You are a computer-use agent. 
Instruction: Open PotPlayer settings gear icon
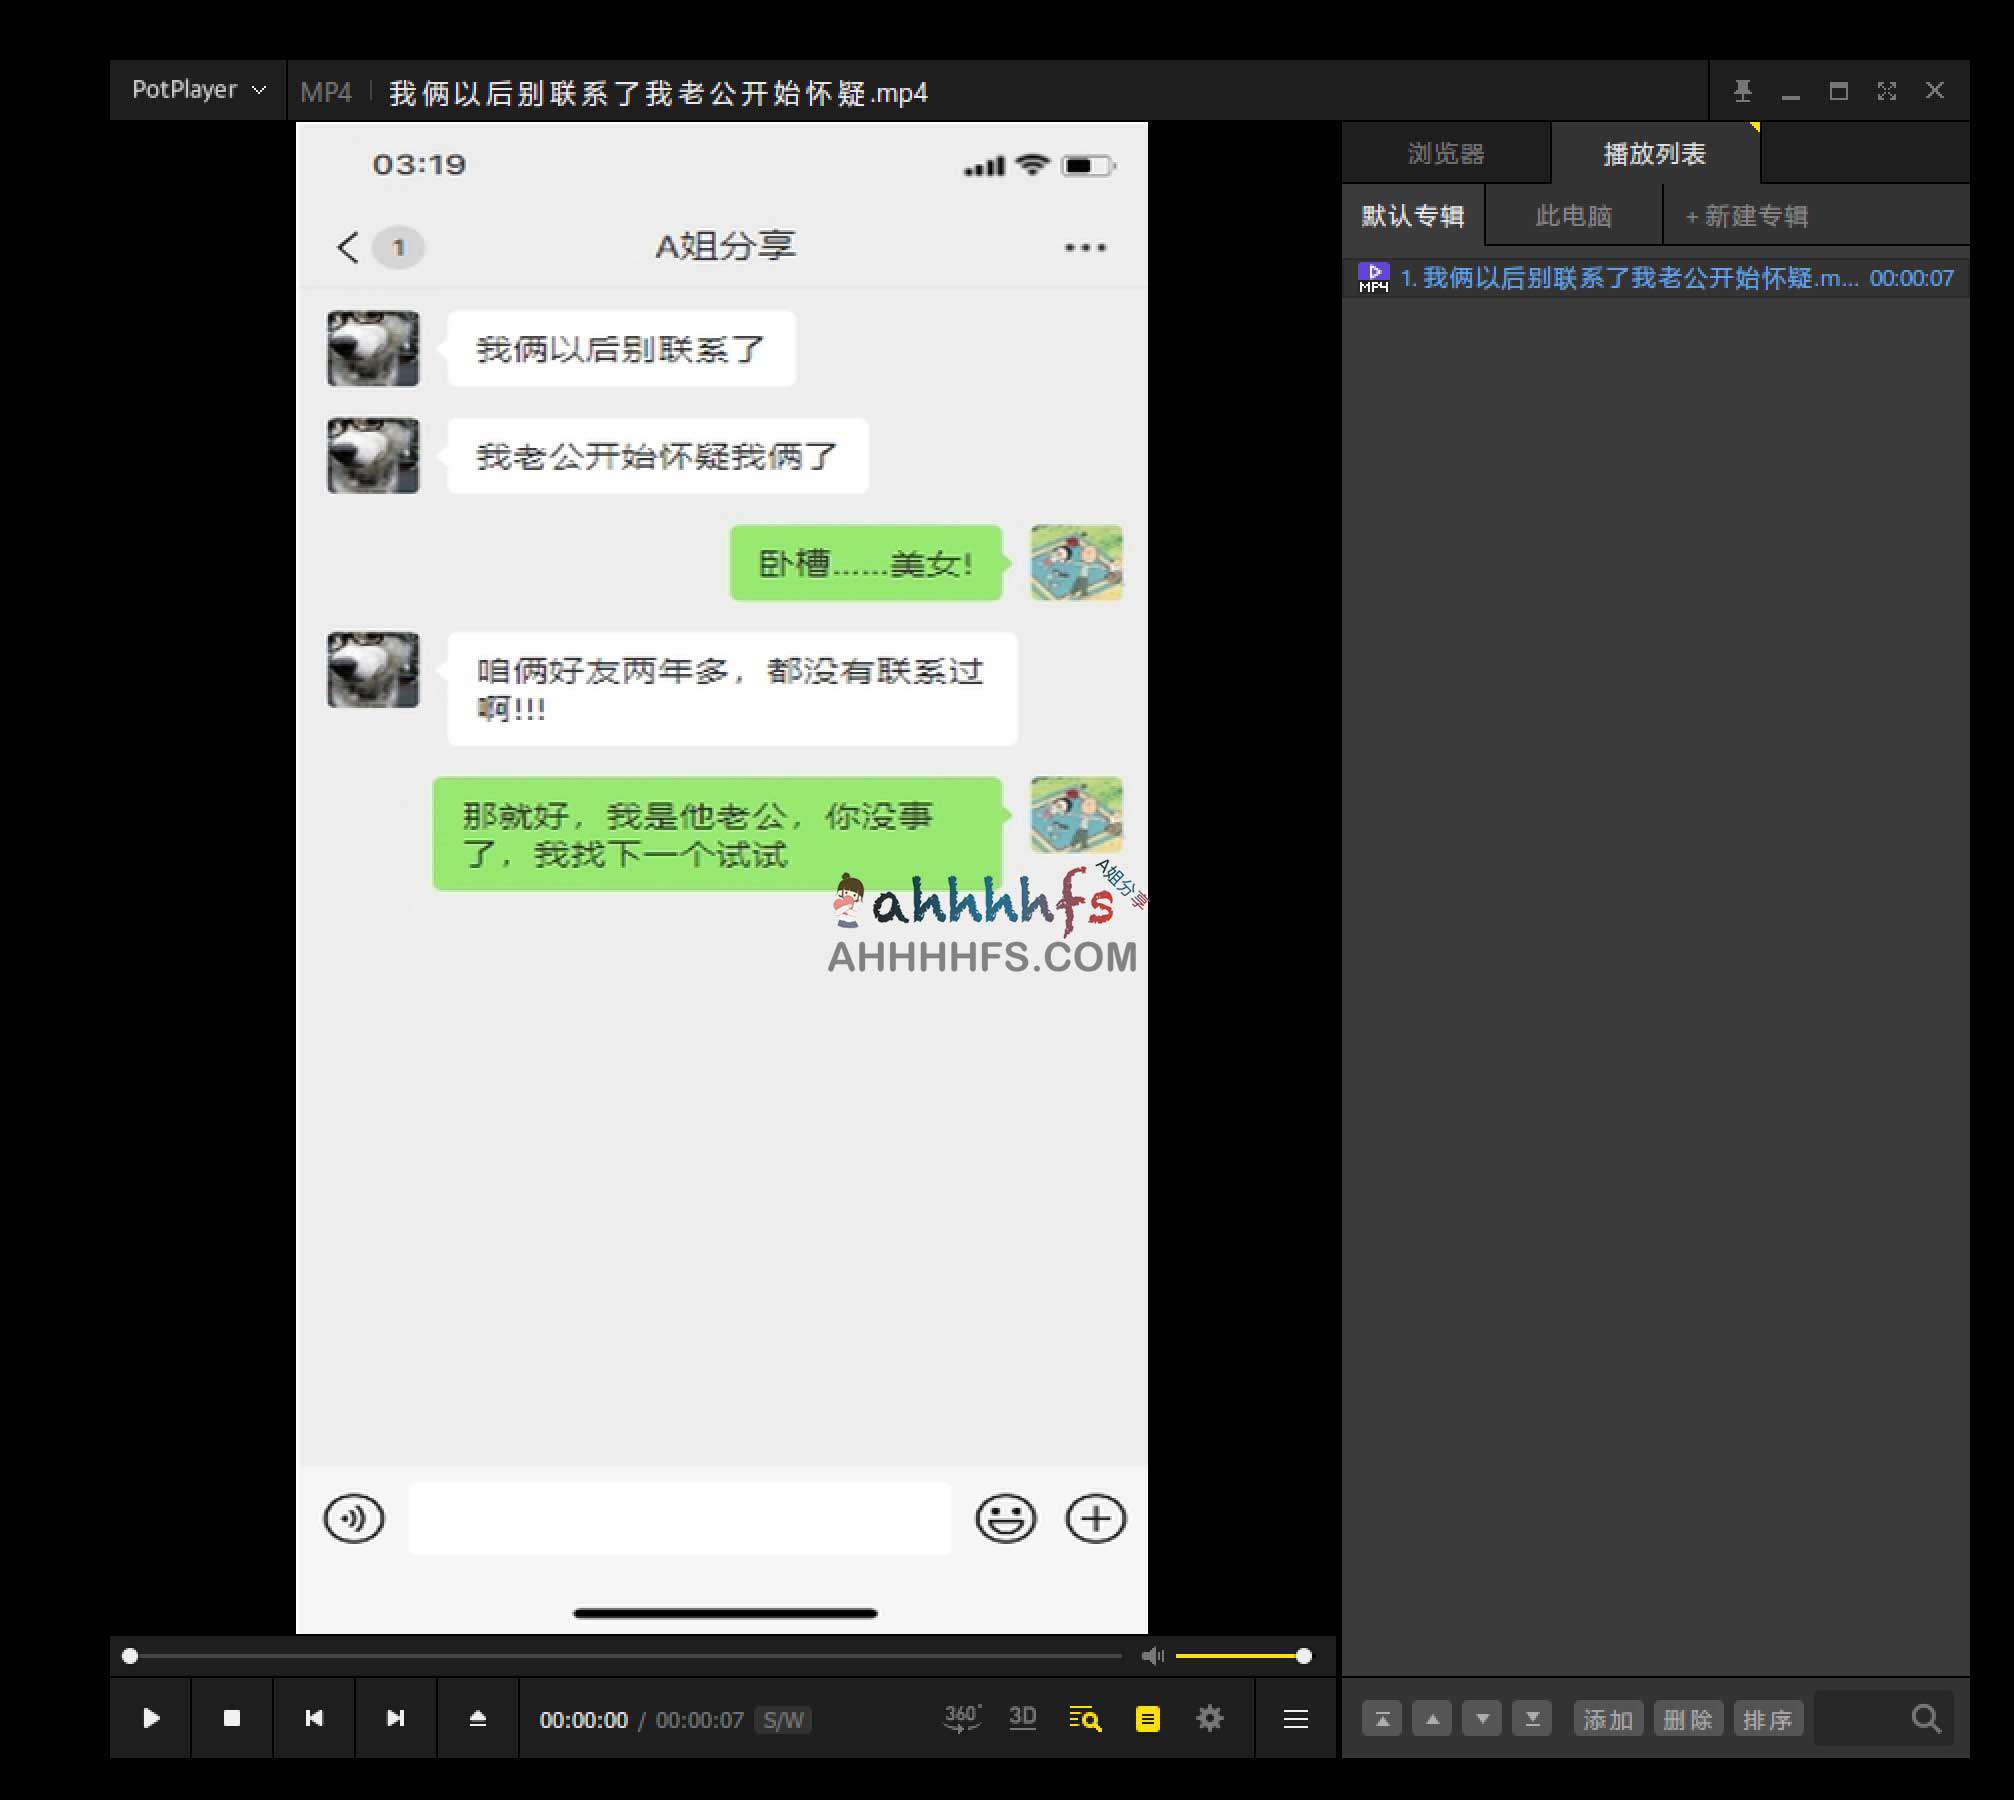point(1210,1718)
